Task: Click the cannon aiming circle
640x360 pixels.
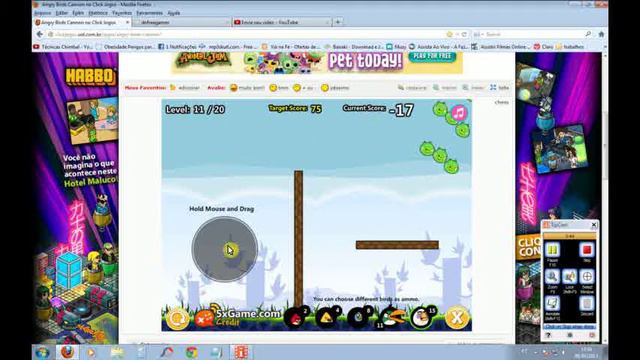Action: pos(224,249)
